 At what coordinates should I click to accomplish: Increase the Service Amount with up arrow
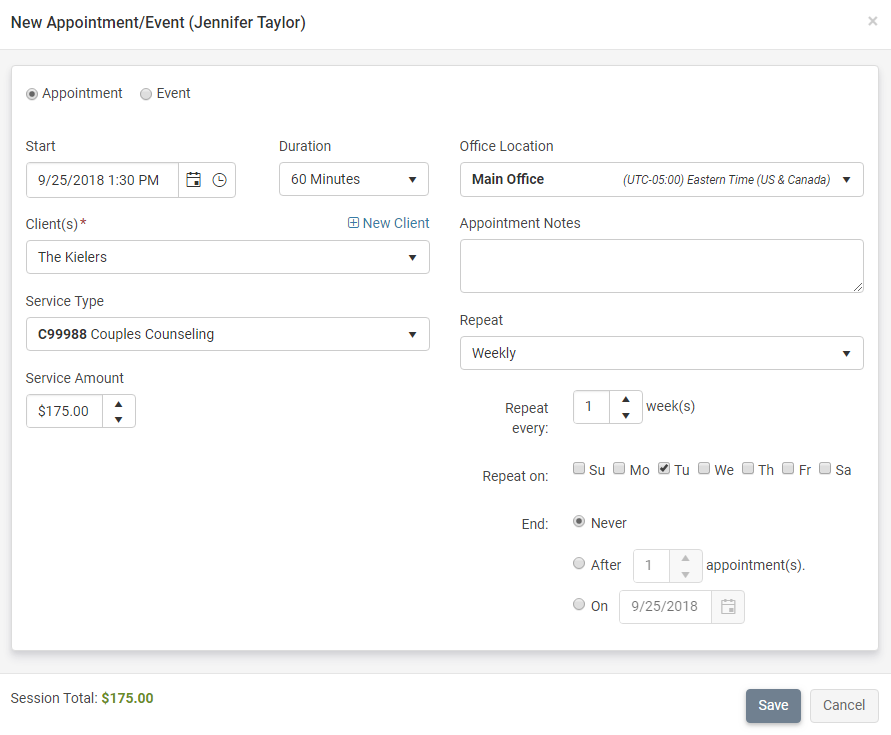coord(118,404)
